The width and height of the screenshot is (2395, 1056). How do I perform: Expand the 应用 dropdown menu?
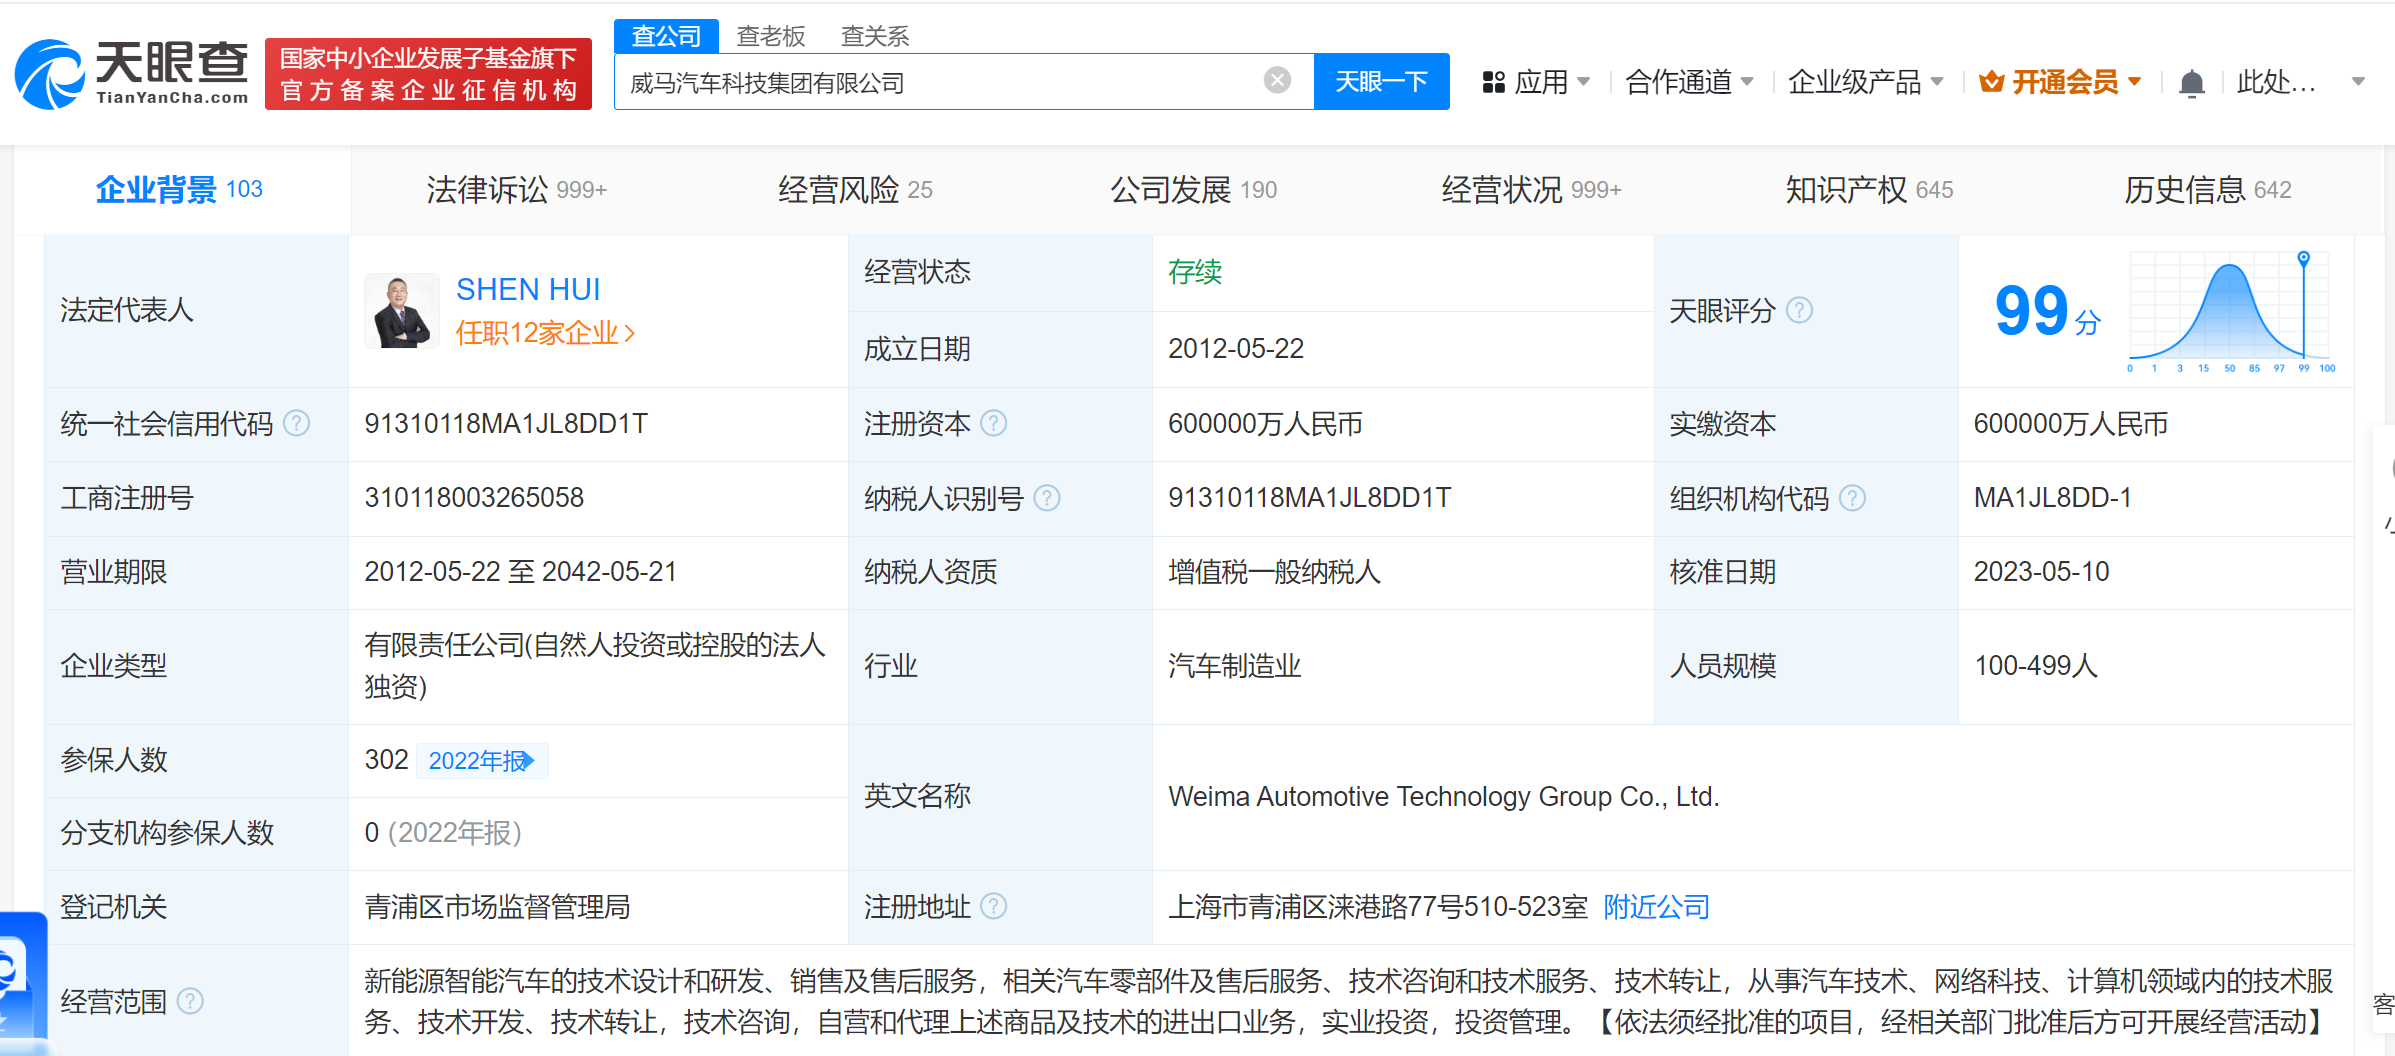[x=1536, y=82]
